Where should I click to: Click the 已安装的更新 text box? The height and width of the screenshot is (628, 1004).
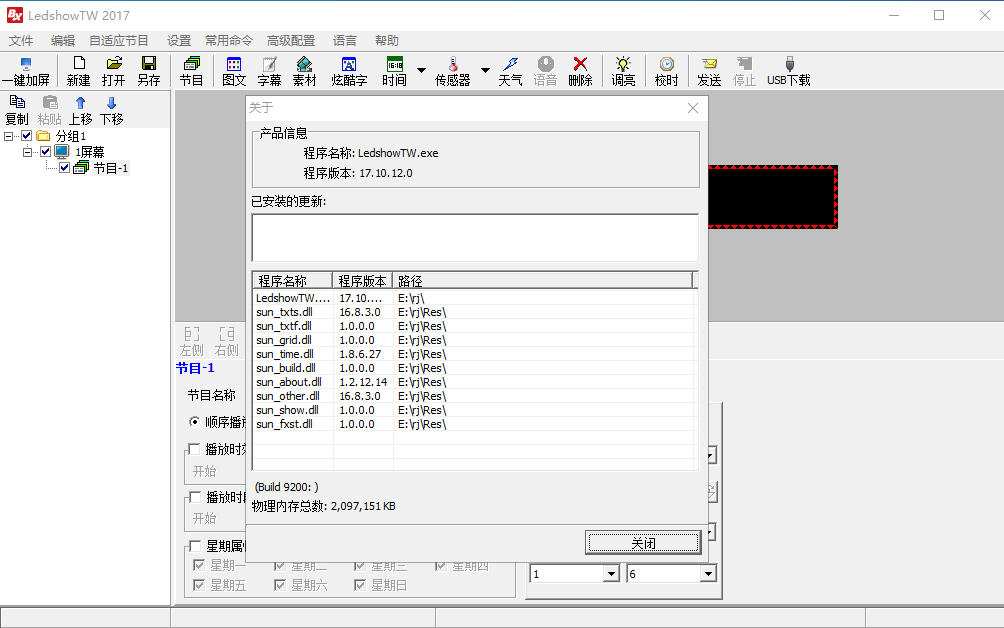[x=475, y=238]
